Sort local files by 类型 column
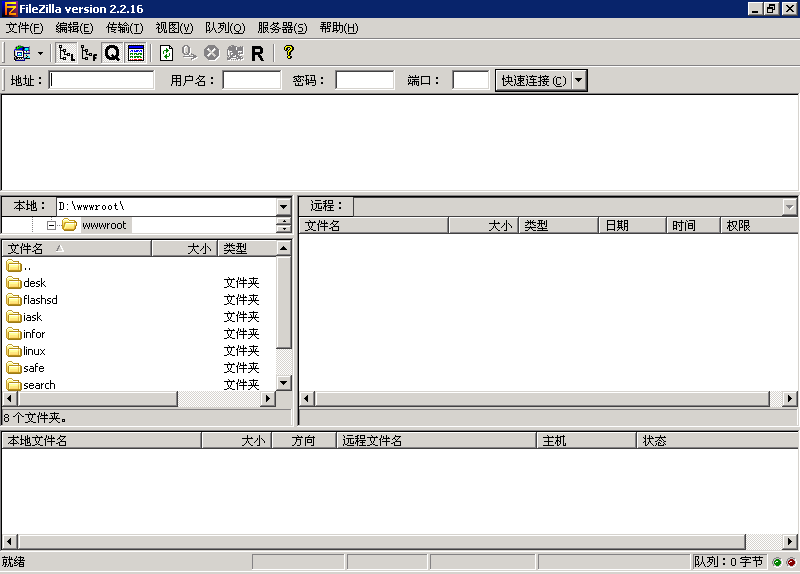The height and width of the screenshot is (574, 800). [247, 248]
